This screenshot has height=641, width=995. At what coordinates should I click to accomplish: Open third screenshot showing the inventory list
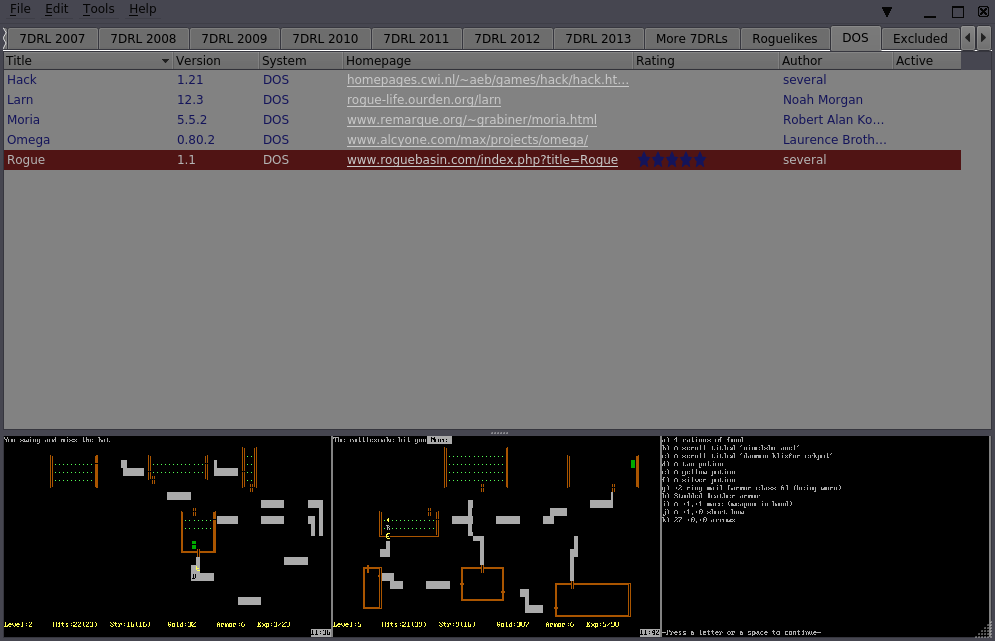[825, 536]
